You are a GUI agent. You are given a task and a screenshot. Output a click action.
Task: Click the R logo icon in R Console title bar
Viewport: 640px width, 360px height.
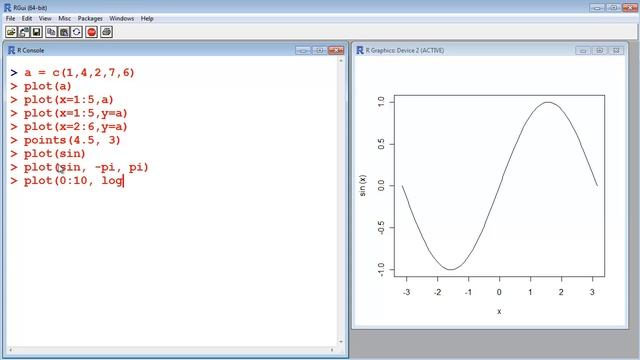point(11,50)
